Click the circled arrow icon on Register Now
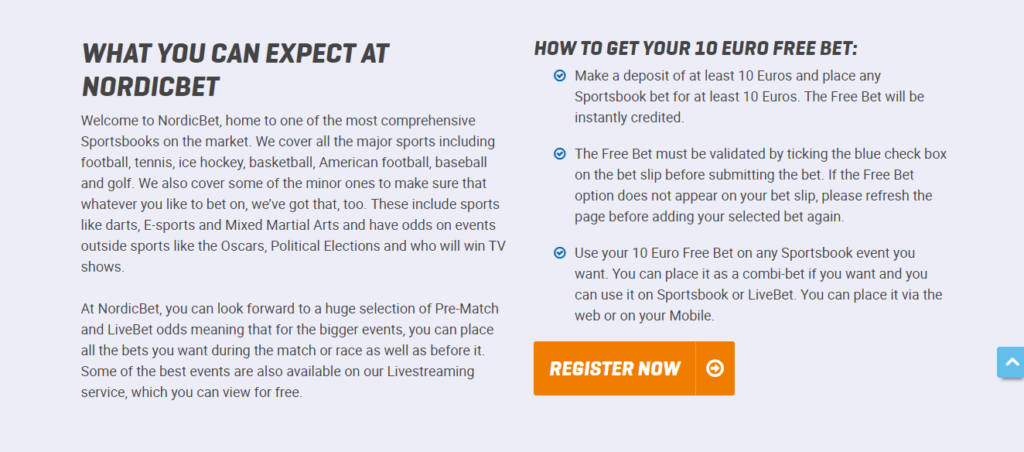 [715, 368]
